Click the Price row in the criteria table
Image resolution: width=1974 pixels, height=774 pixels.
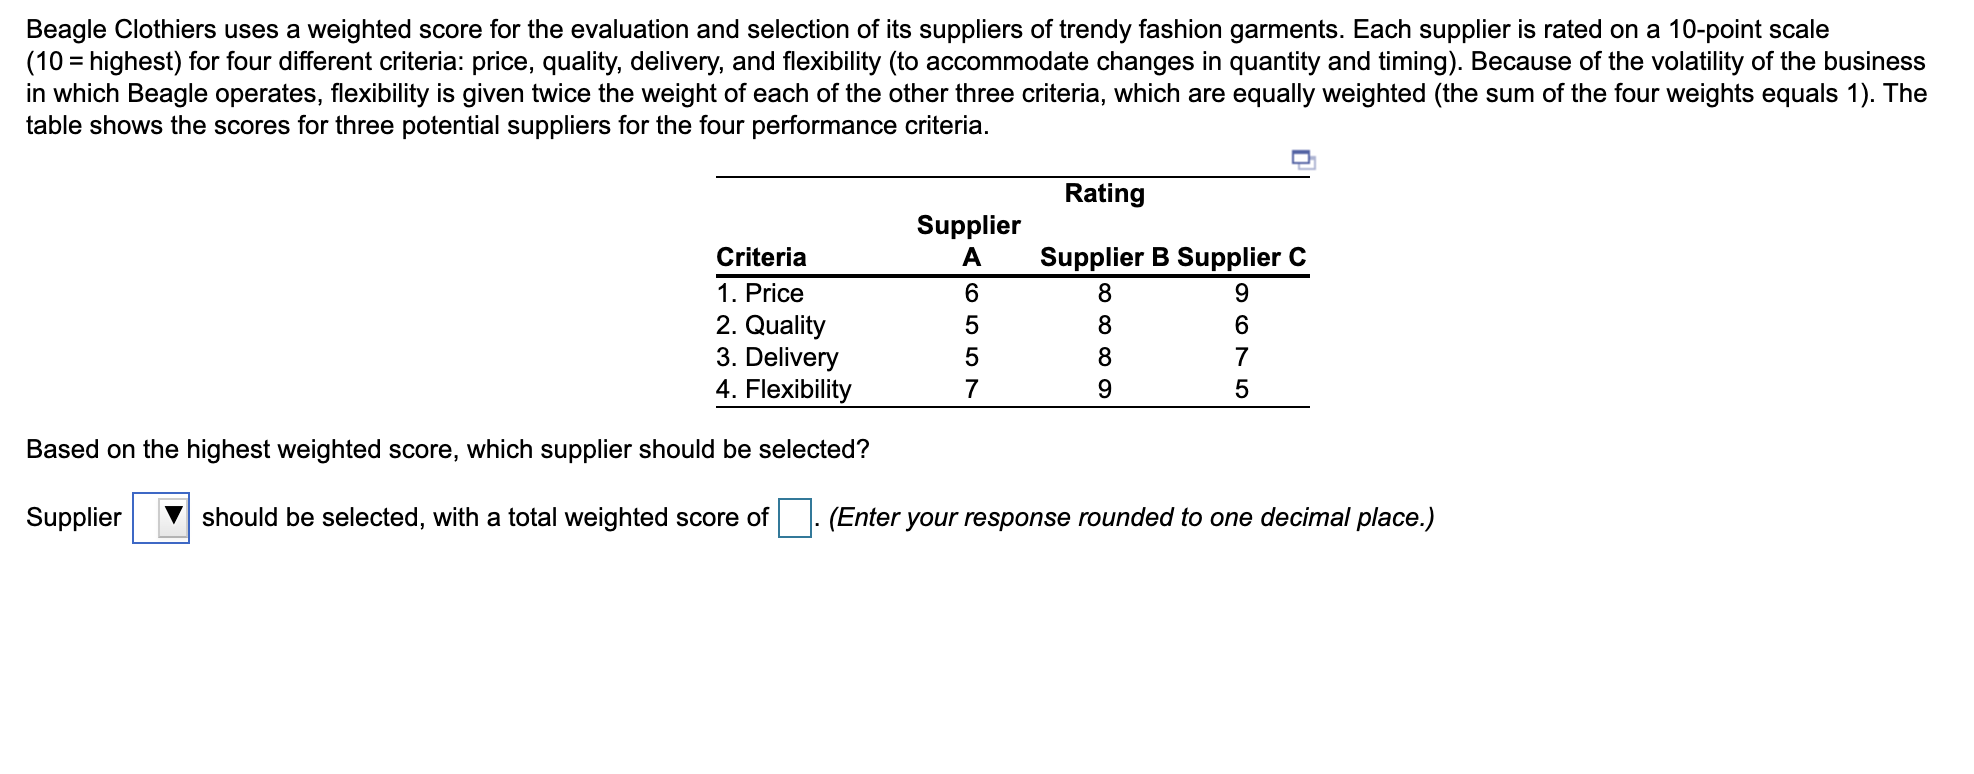pyautogui.click(x=760, y=292)
